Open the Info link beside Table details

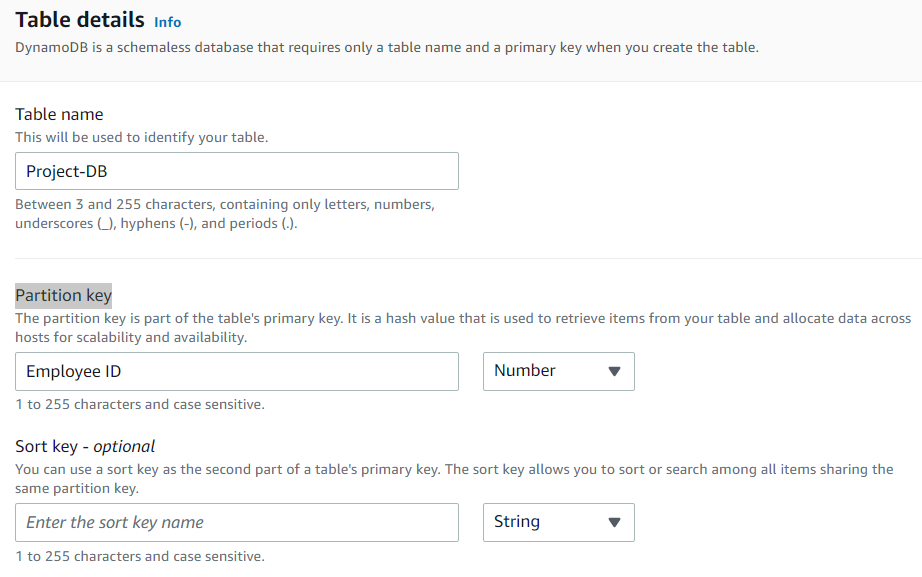(167, 22)
